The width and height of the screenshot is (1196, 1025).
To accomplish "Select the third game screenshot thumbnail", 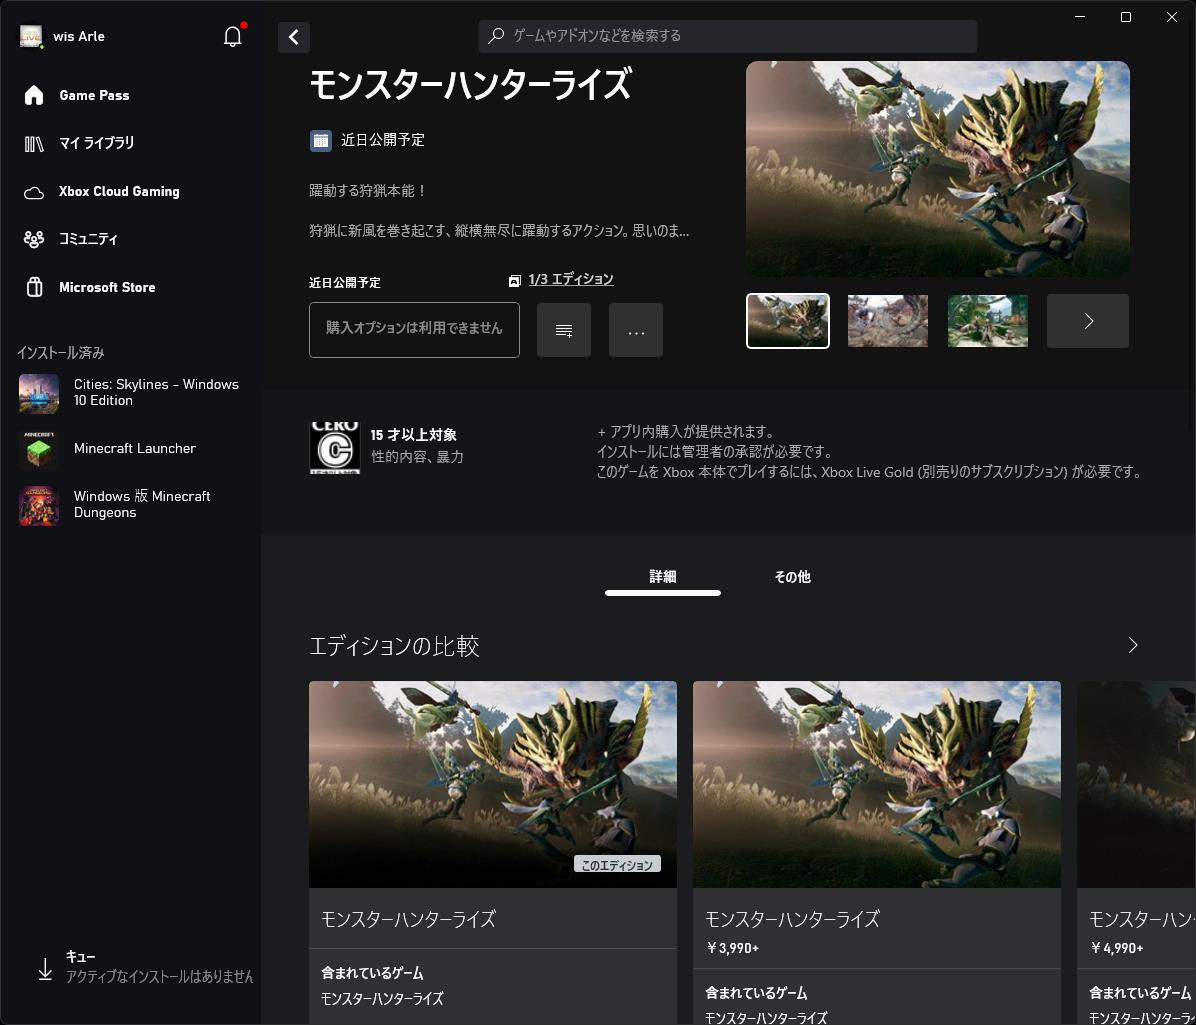I will click(987, 320).
